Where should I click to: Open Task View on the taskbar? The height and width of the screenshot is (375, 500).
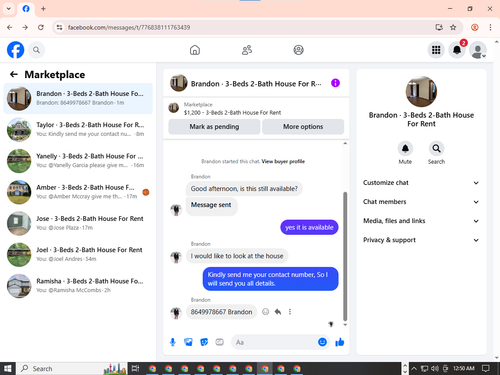tap(135, 368)
